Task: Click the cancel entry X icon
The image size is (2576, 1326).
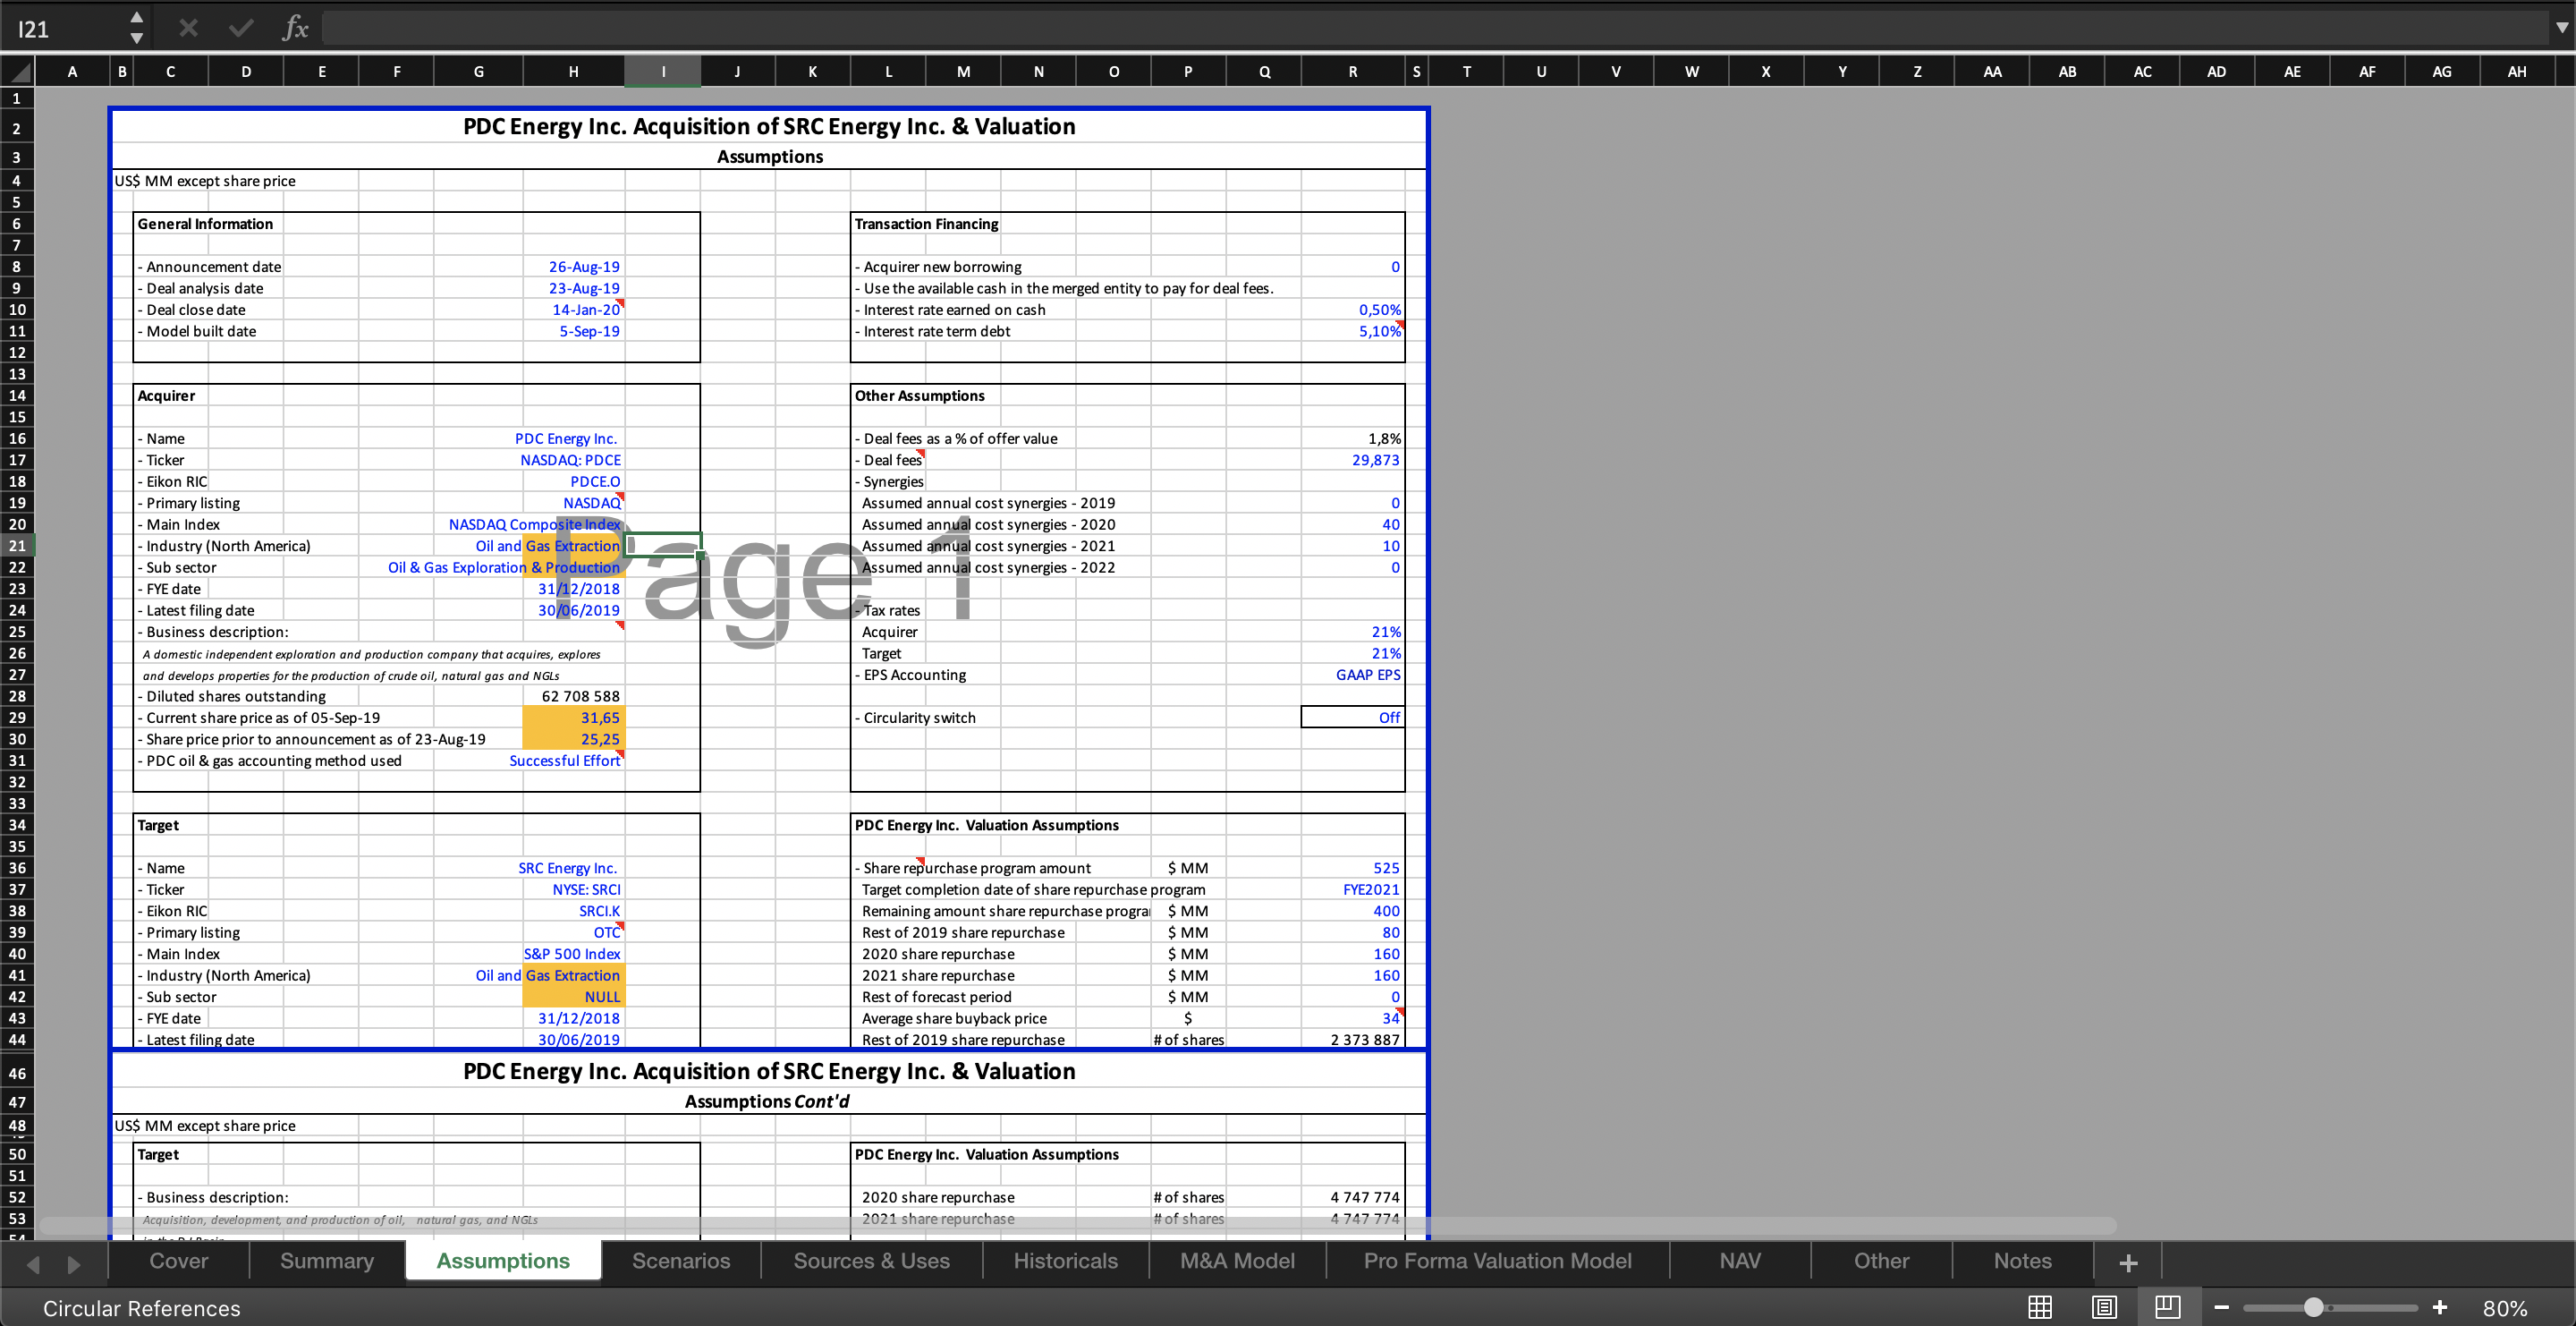Action: click(188, 28)
